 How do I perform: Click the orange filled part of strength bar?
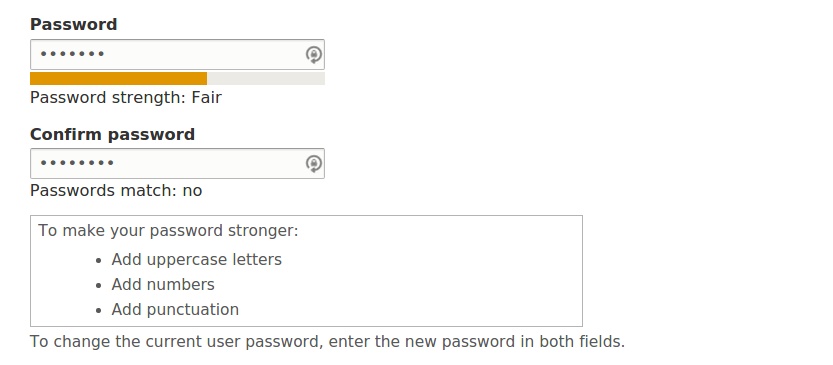(118, 79)
